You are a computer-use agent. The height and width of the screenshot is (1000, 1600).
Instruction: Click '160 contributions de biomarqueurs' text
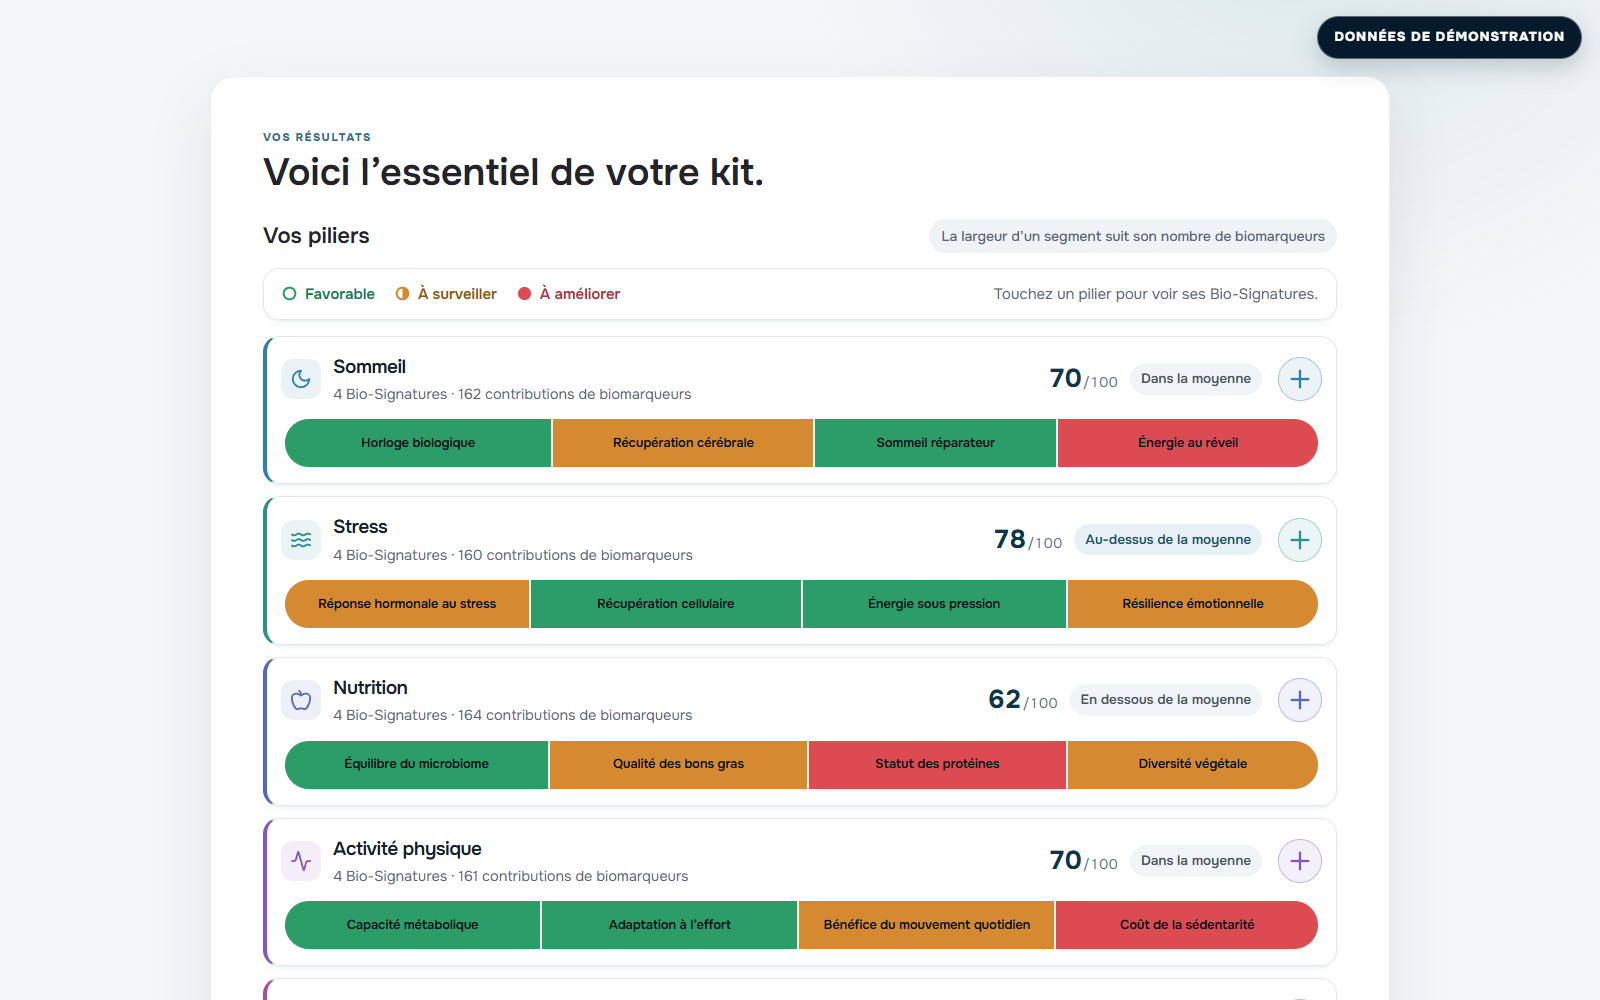575,555
